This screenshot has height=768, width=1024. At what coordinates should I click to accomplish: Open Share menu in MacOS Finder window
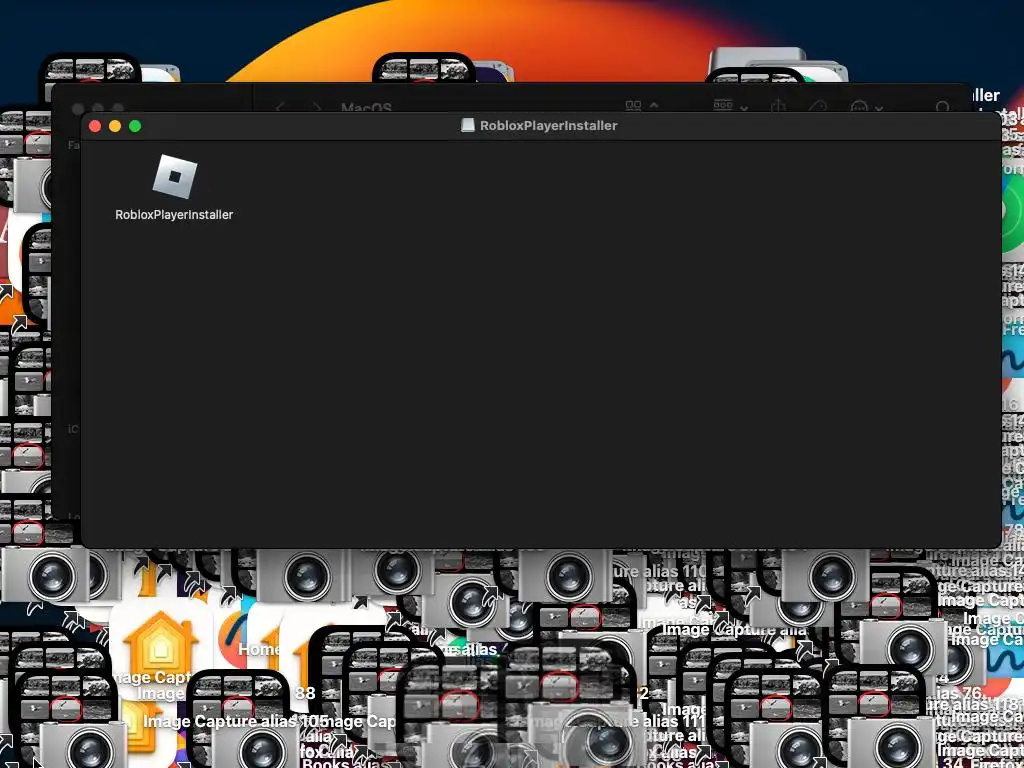778,106
